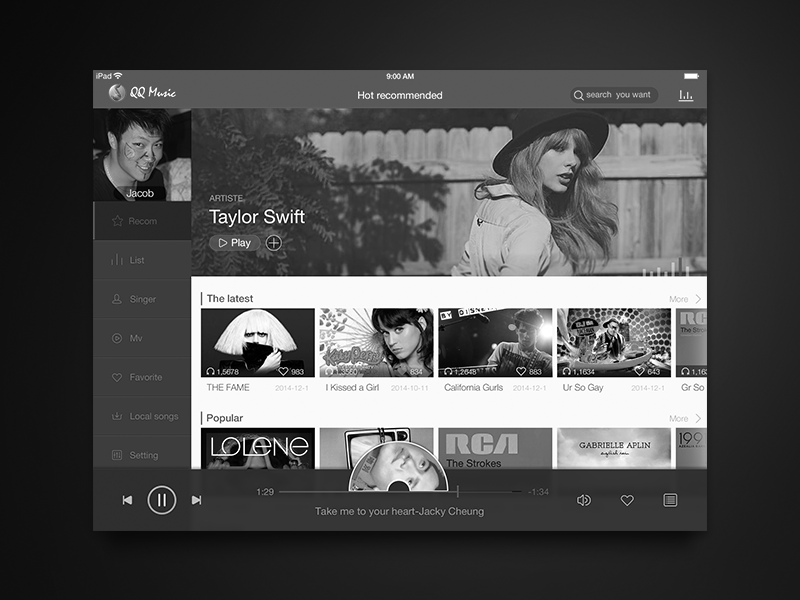Click the volume speaker icon

coord(584,501)
